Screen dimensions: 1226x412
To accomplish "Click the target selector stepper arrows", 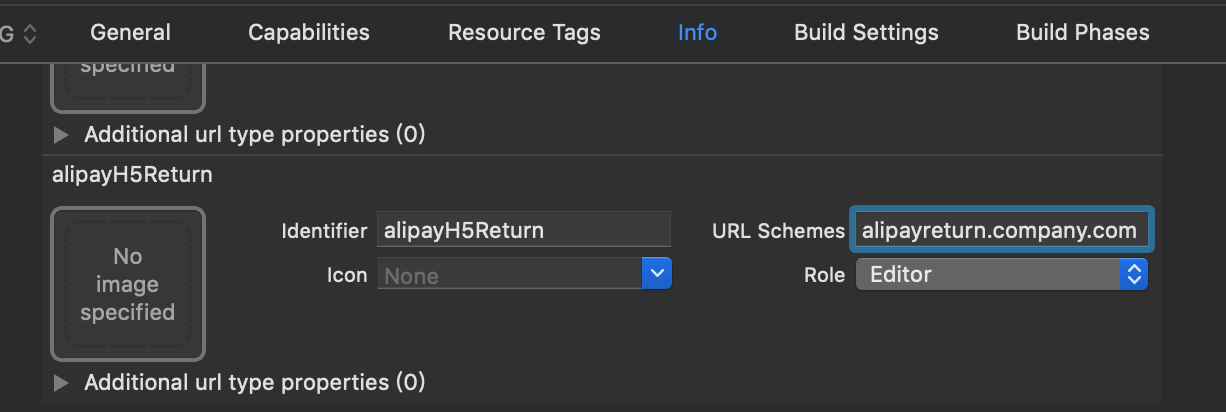I will (x=30, y=34).
